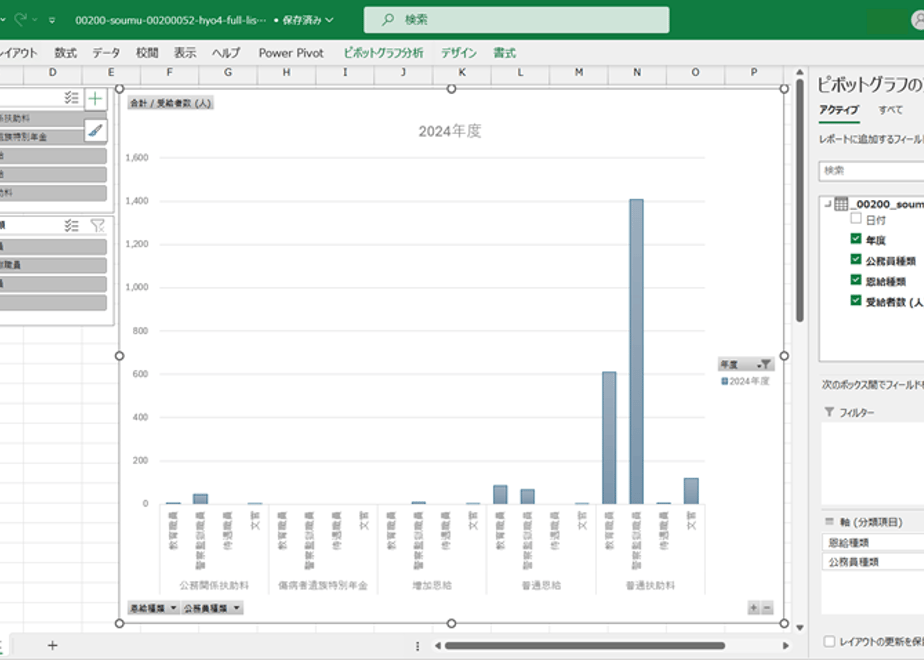Screen dimensions: 924x660
Task: Click the tallest bar in 普通扶助料 group
Action: [x=636, y=351]
